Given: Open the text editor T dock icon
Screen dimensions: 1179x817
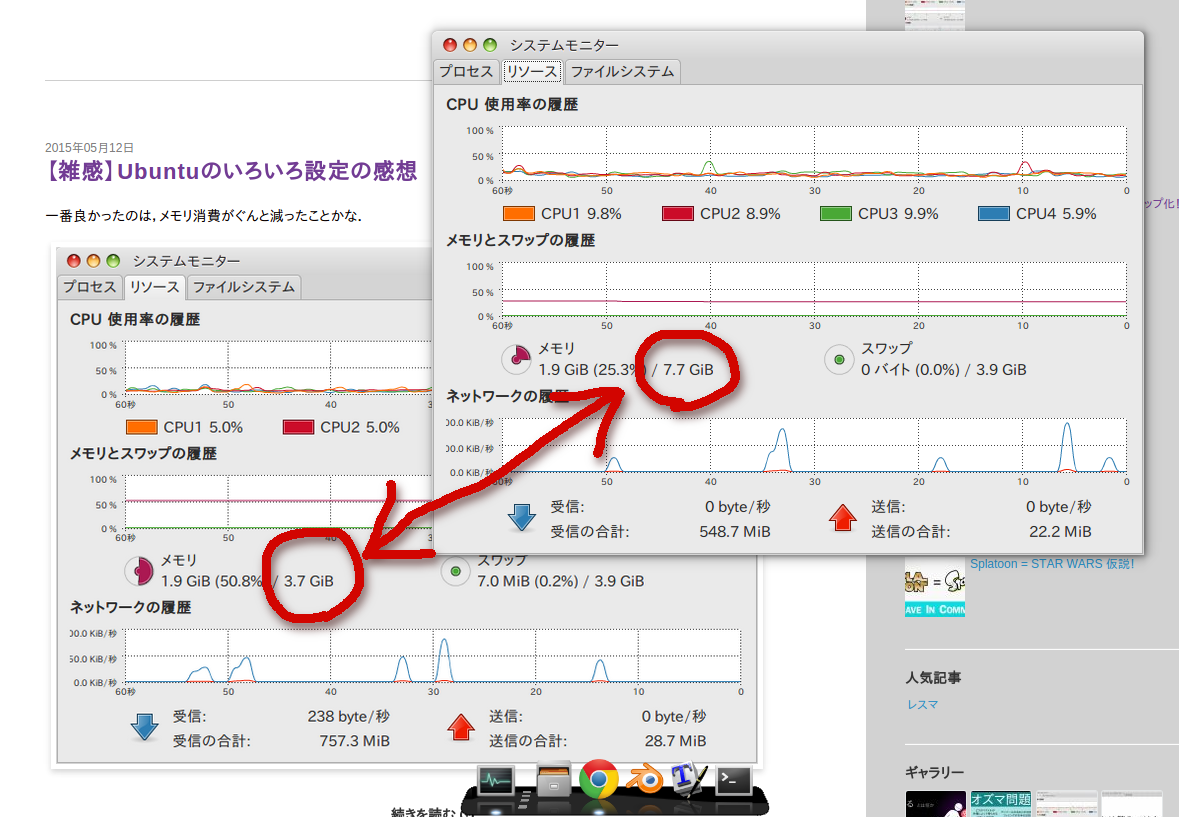Looking at the screenshot, I should 688,779.
